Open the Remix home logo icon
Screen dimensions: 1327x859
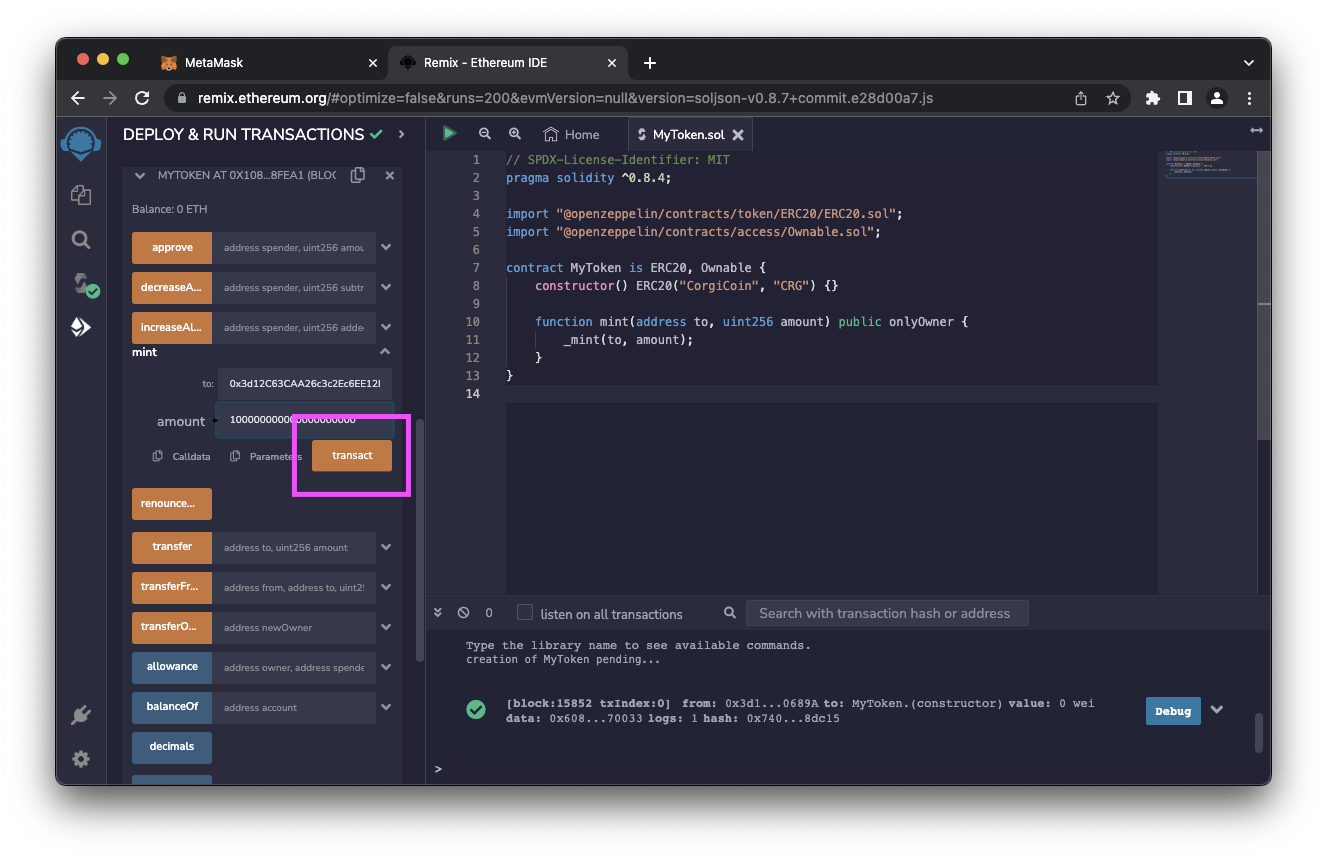tap(81, 142)
